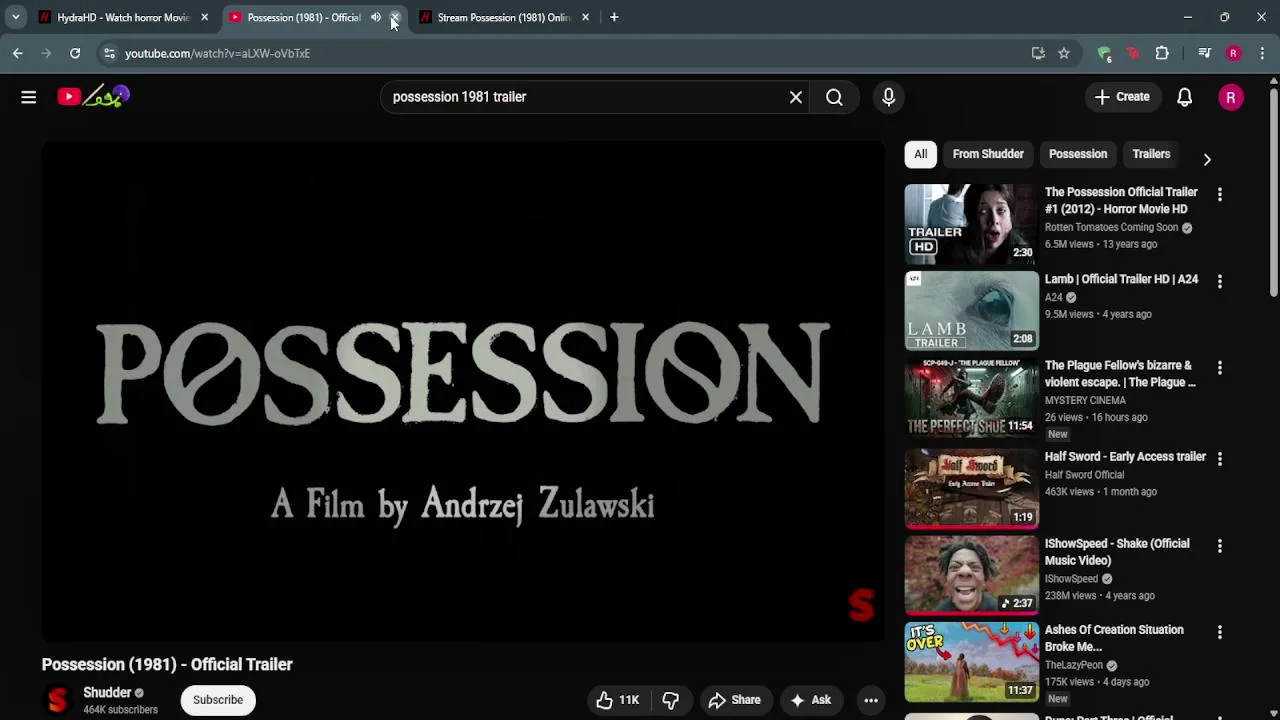Viewport: 1280px width, 720px height.
Task: Open Chrome three-dot menu
Action: click(1262, 53)
